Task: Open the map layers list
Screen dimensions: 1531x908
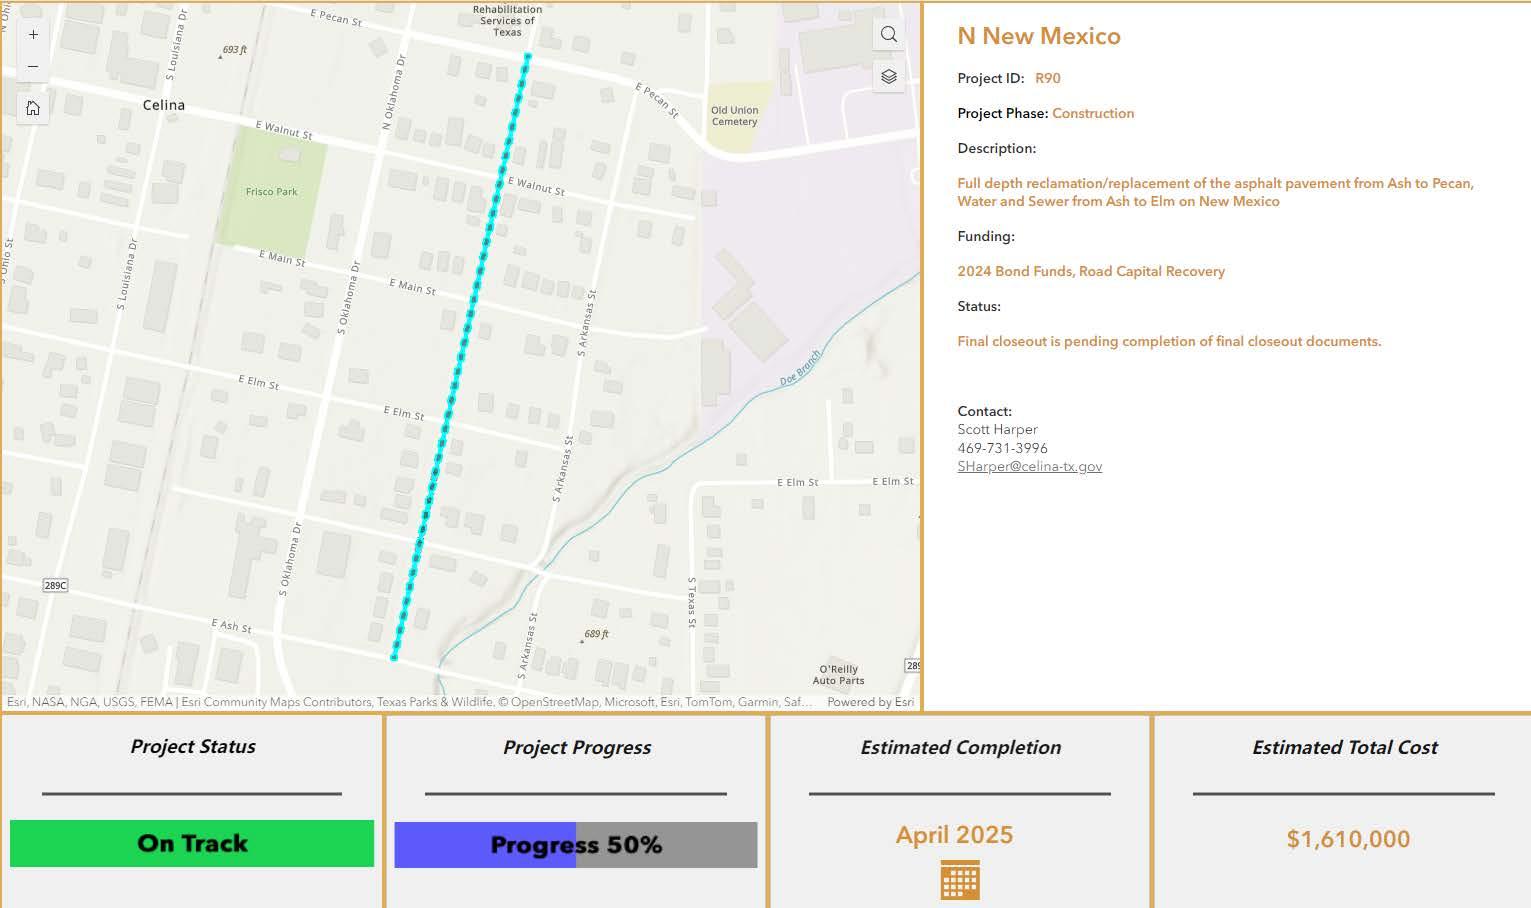Action: 888,76
